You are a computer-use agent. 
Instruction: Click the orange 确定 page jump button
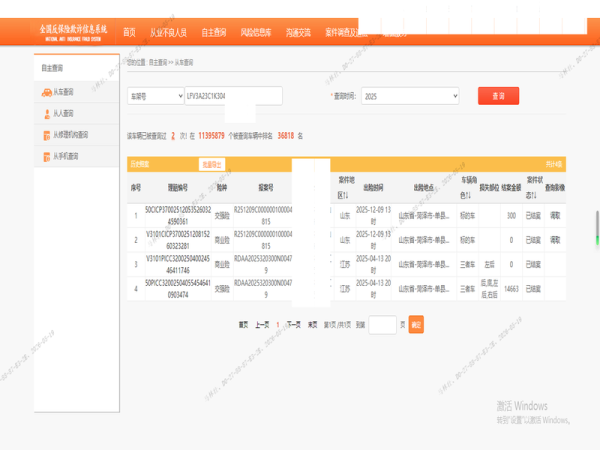[x=416, y=324]
